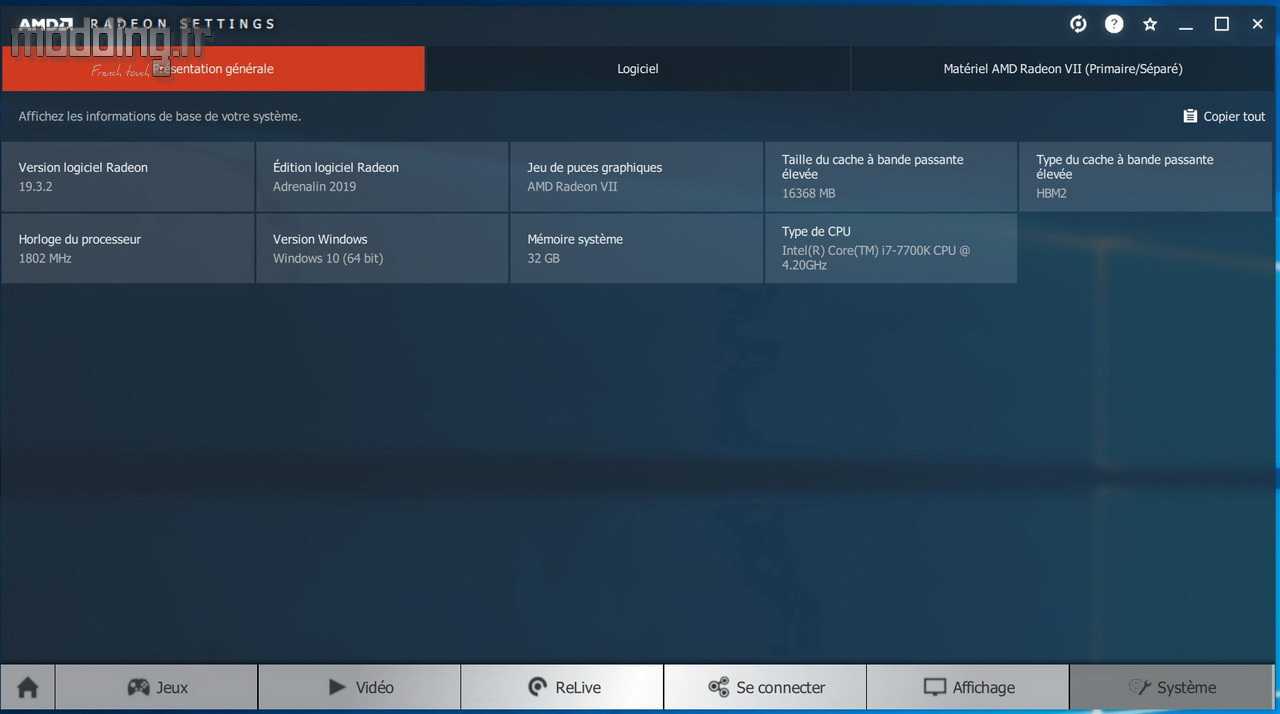
Task: Click the Version Windows tile
Action: [382, 248]
